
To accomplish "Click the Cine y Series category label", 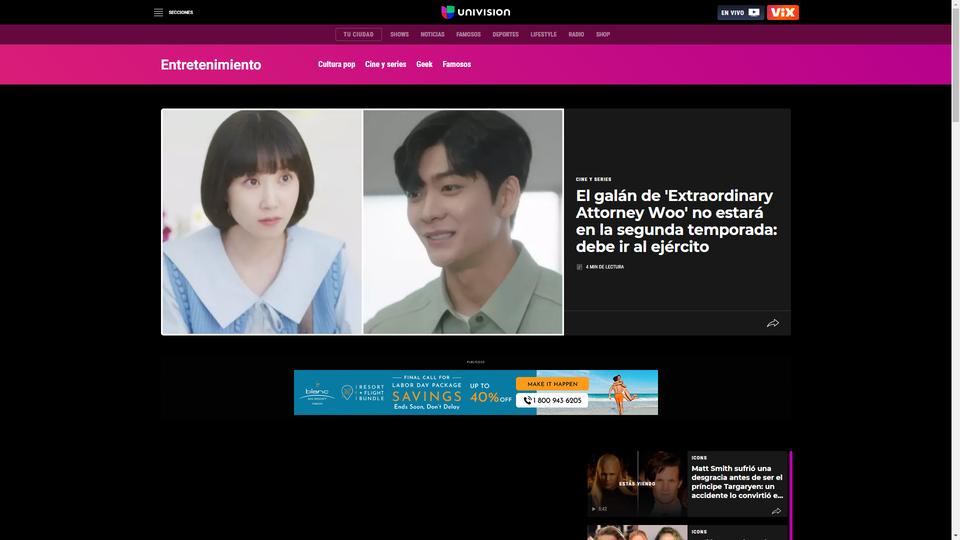I will [593, 179].
